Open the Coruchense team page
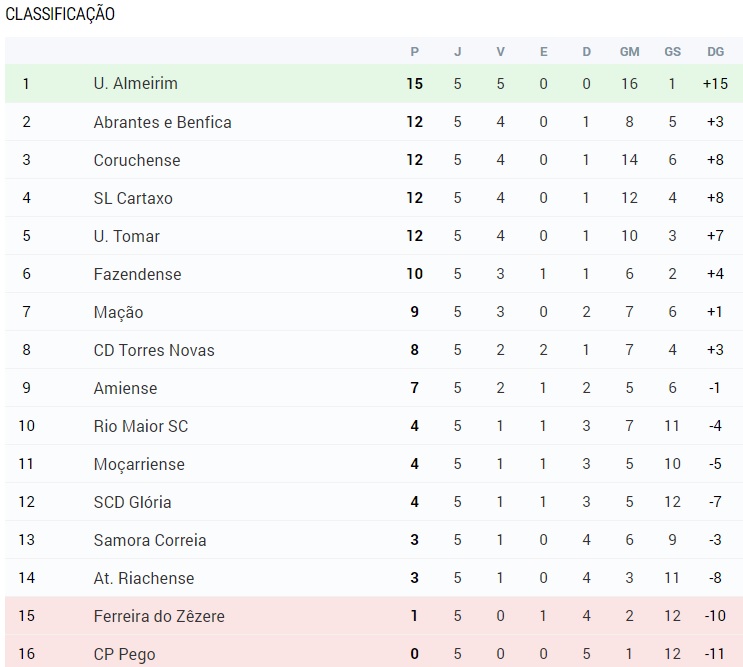This screenshot has height=667, width=743. 137,160
